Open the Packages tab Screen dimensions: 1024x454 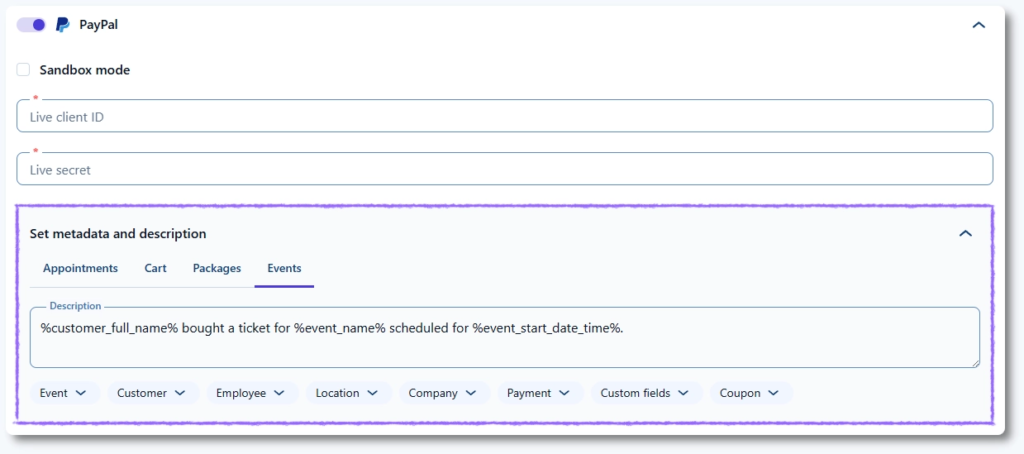point(217,268)
